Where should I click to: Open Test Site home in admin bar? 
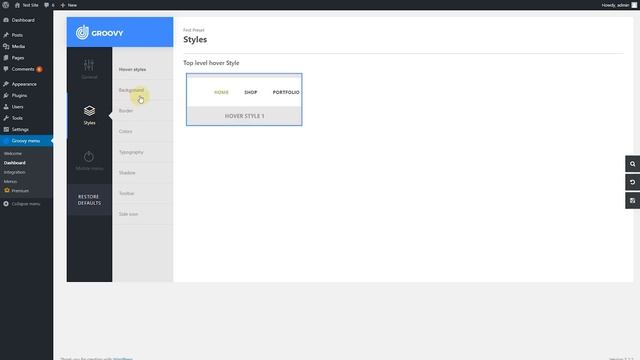(x=26, y=5)
